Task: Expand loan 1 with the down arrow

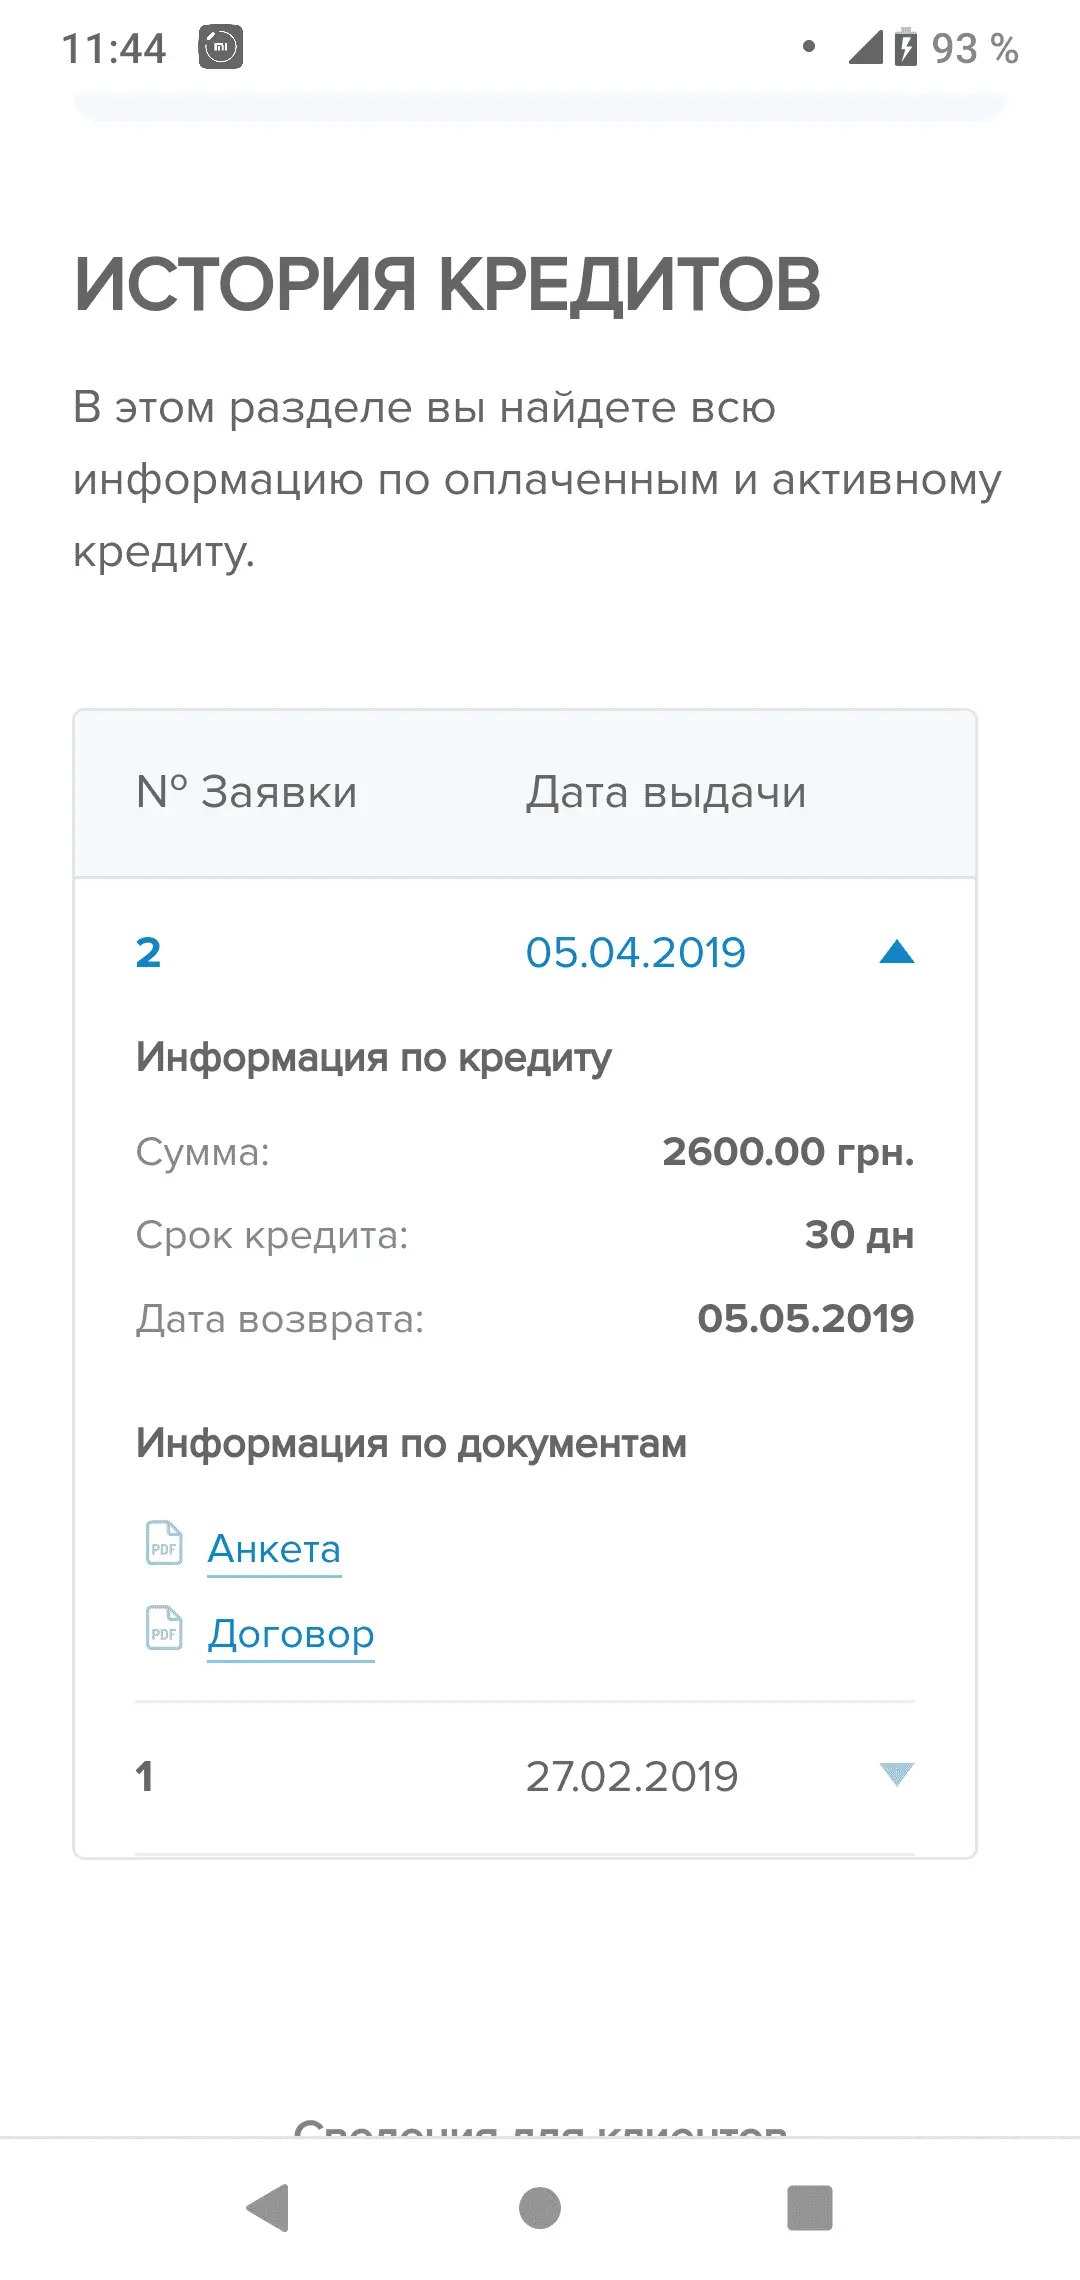Action: pyautogui.click(x=896, y=1775)
